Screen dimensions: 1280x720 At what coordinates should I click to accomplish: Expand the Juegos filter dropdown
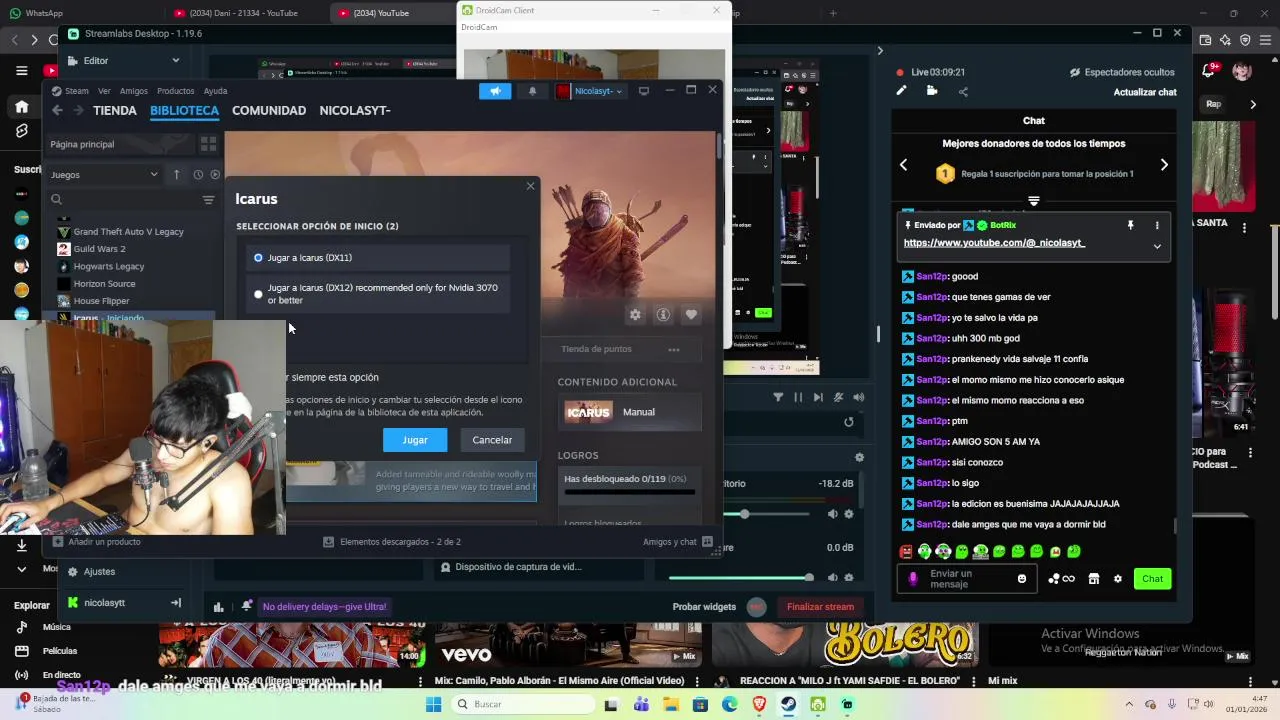tap(104, 174)
